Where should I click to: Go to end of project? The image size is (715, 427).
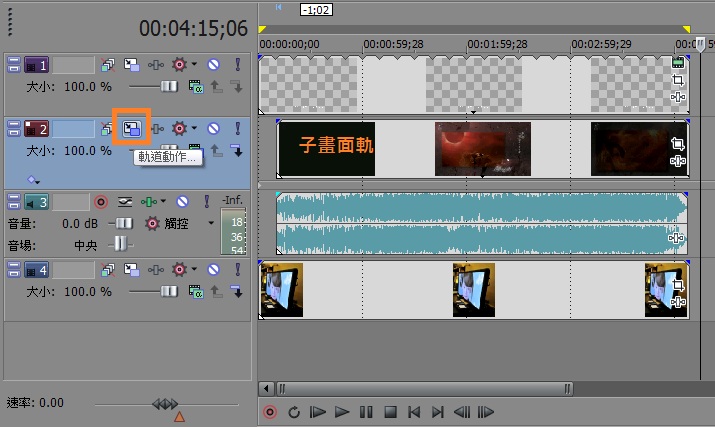pyautogui.click(x=438, y=412)
